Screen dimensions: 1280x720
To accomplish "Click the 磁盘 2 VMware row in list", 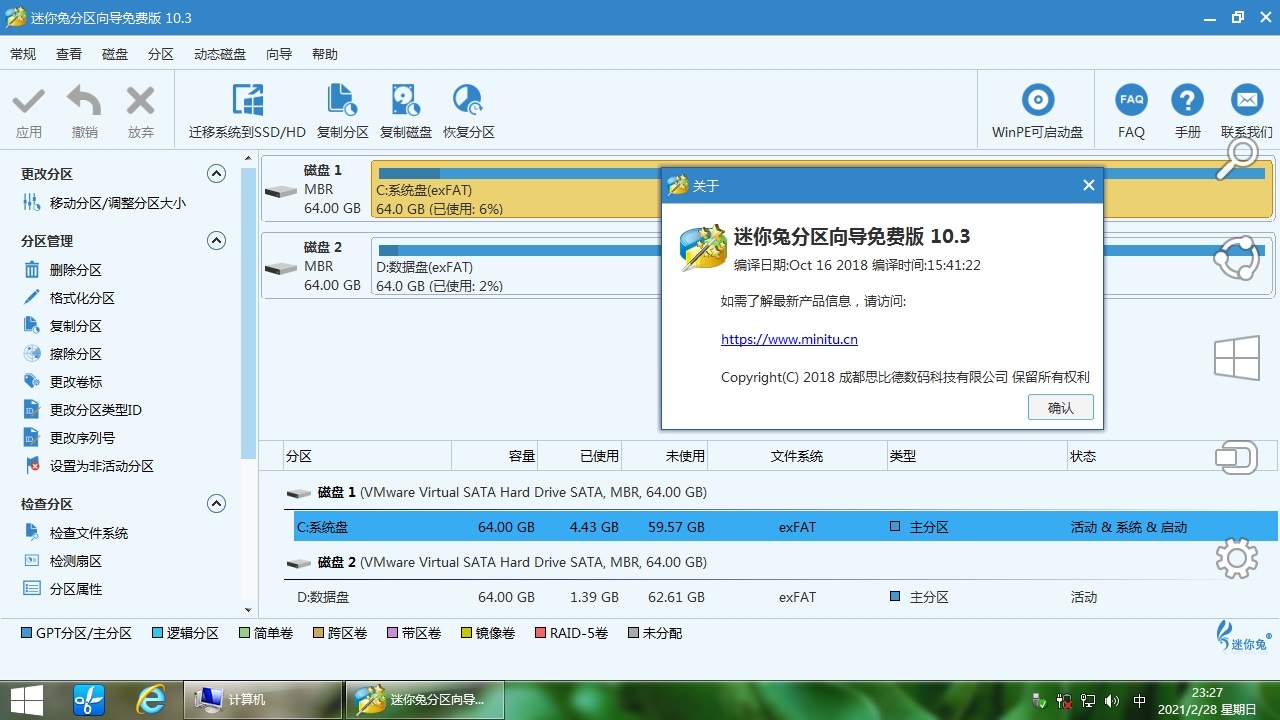I will click(496, 562).
